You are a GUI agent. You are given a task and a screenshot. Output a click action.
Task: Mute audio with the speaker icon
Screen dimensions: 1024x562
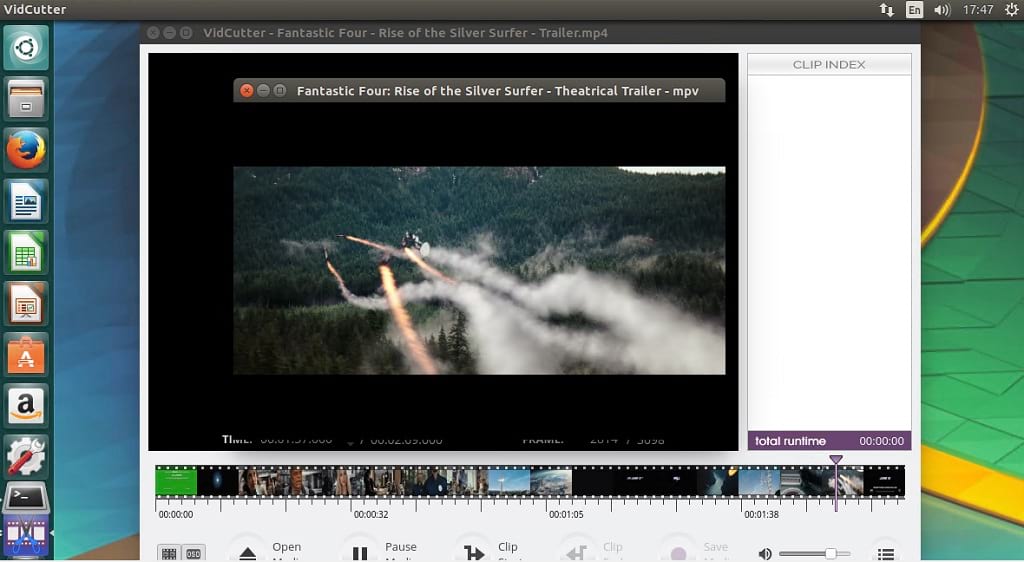point(765,554)
